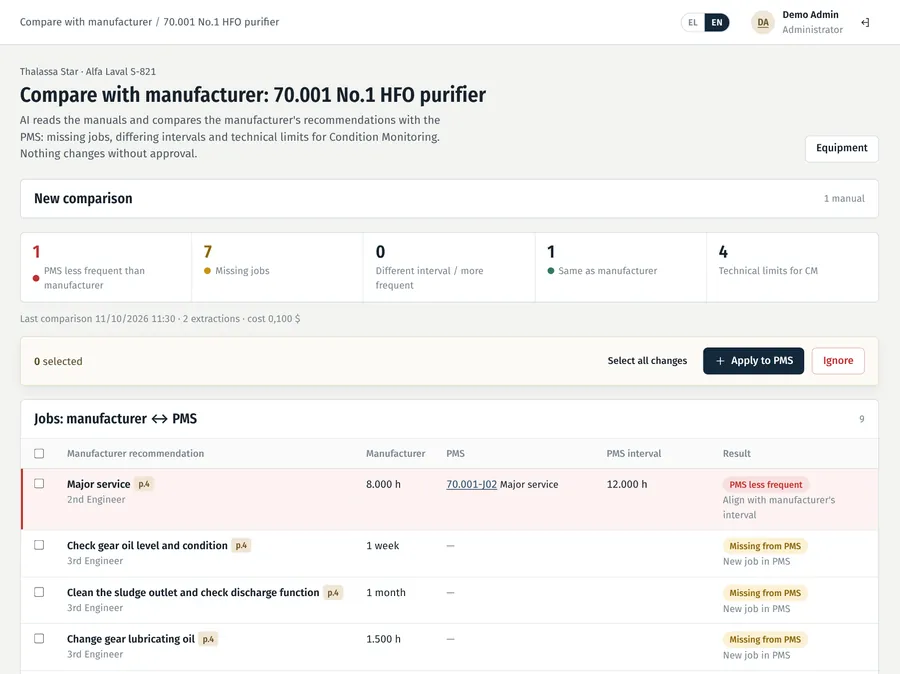Click Missing from PMS badge for gear oil level
Screen dimensions: 900x674
click(765, 546)
